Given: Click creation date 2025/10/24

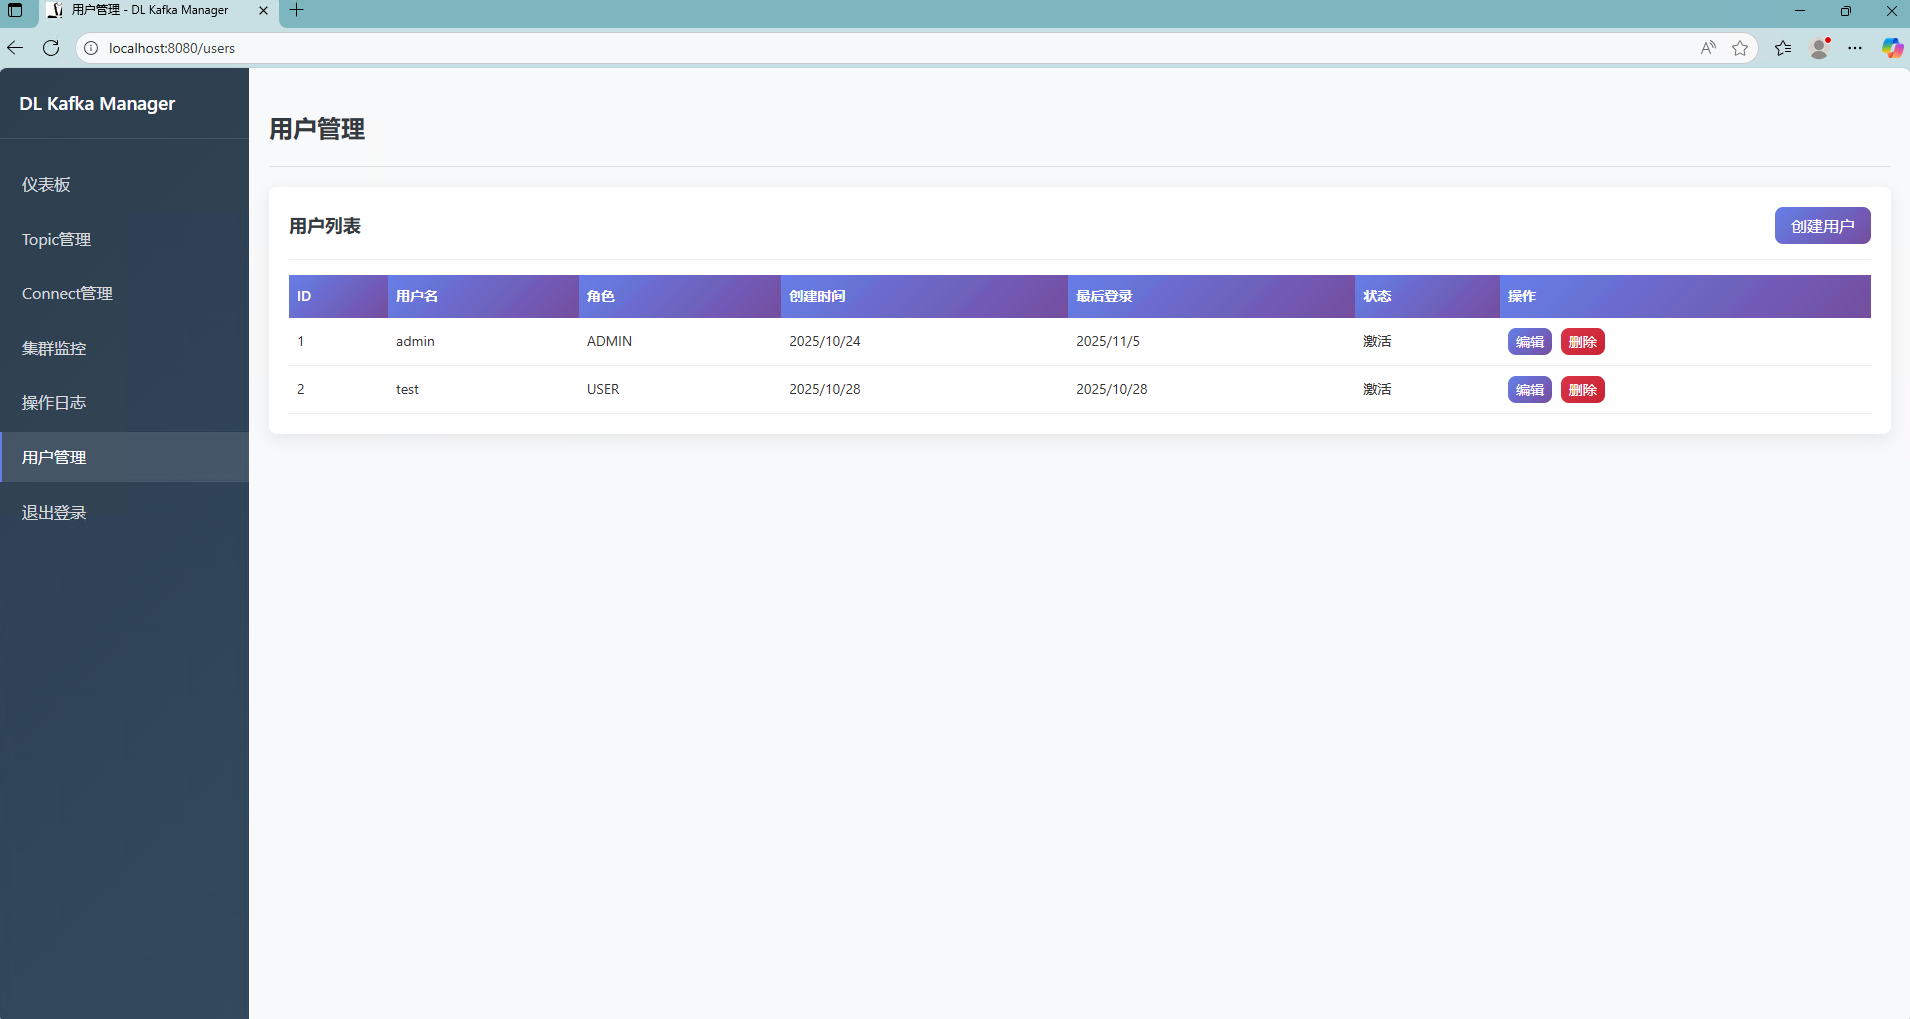Looking at the screenshot, I should [825, 342].
